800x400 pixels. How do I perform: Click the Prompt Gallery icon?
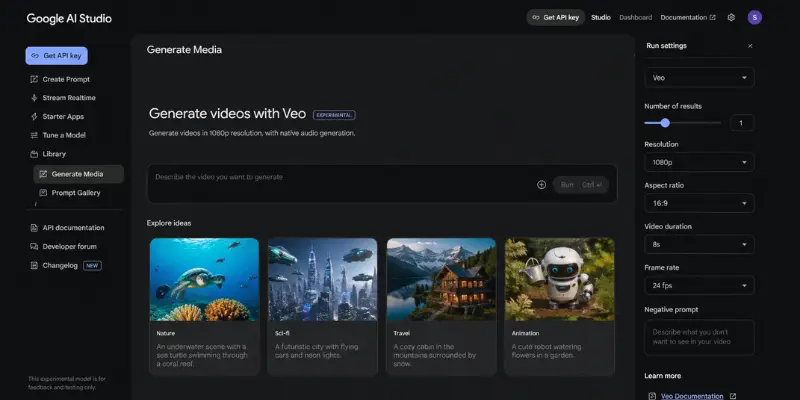point(43,193)
